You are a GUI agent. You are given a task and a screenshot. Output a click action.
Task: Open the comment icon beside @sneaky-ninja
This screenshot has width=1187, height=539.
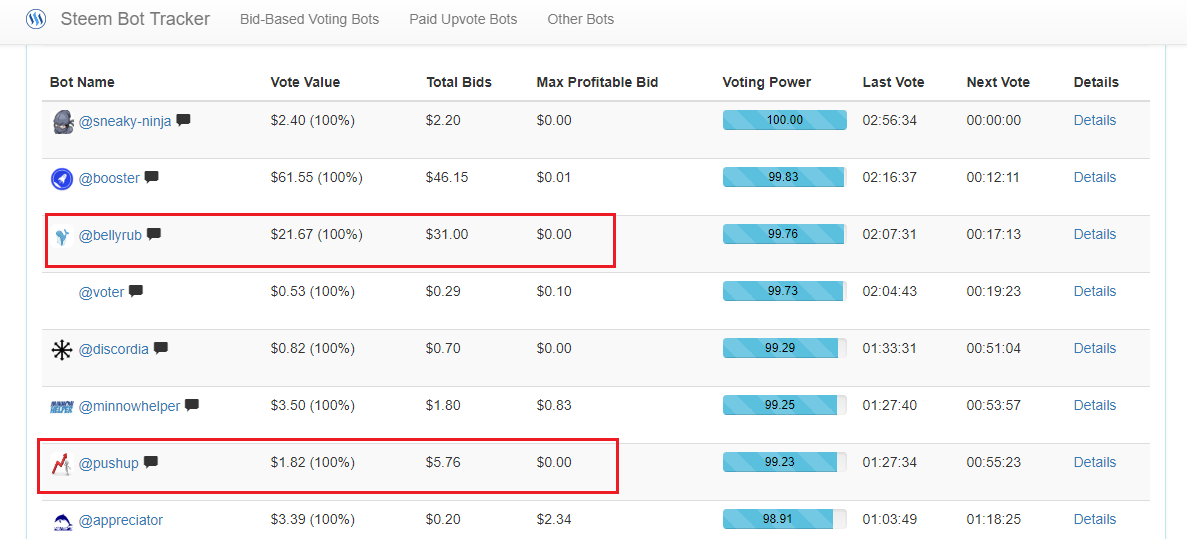tap(183, 120)
